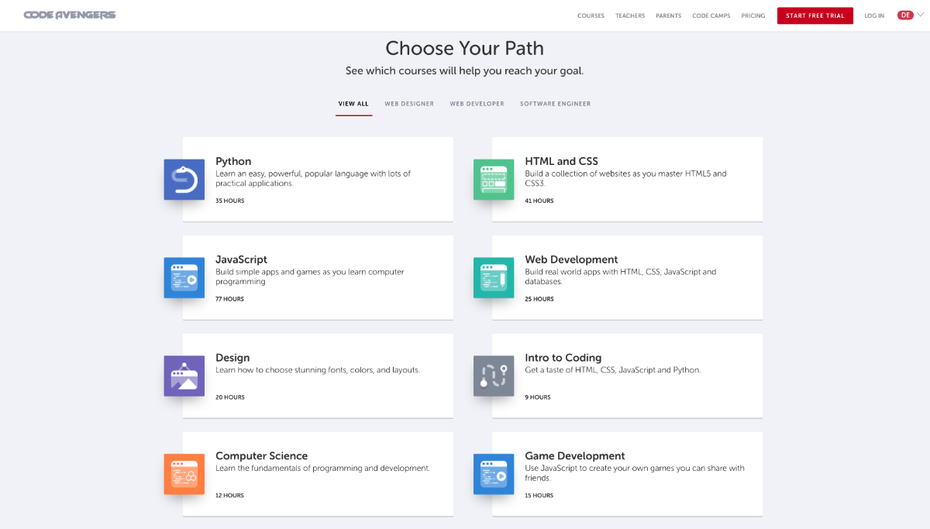Select the Software Engineer tab
The width and height of the screenshot is (930, 529).
click(x=555, y=104)
